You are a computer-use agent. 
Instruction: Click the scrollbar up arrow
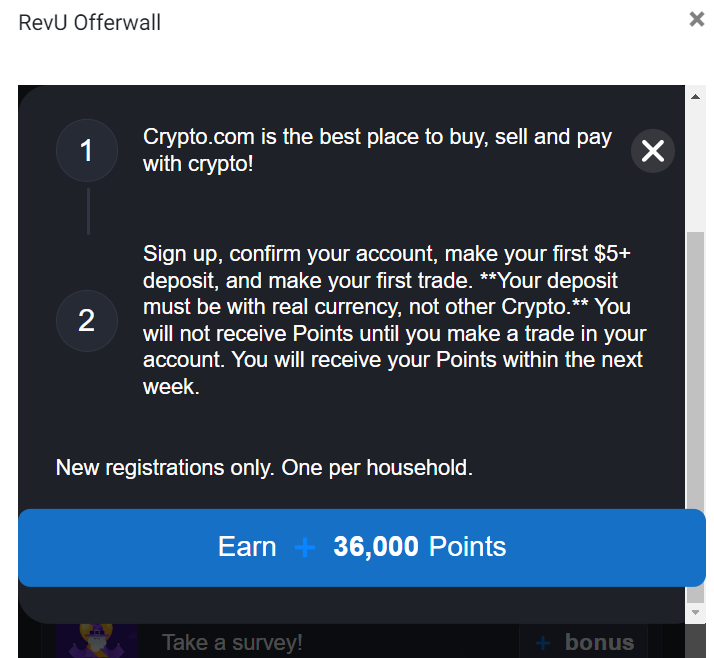point(695,97)
